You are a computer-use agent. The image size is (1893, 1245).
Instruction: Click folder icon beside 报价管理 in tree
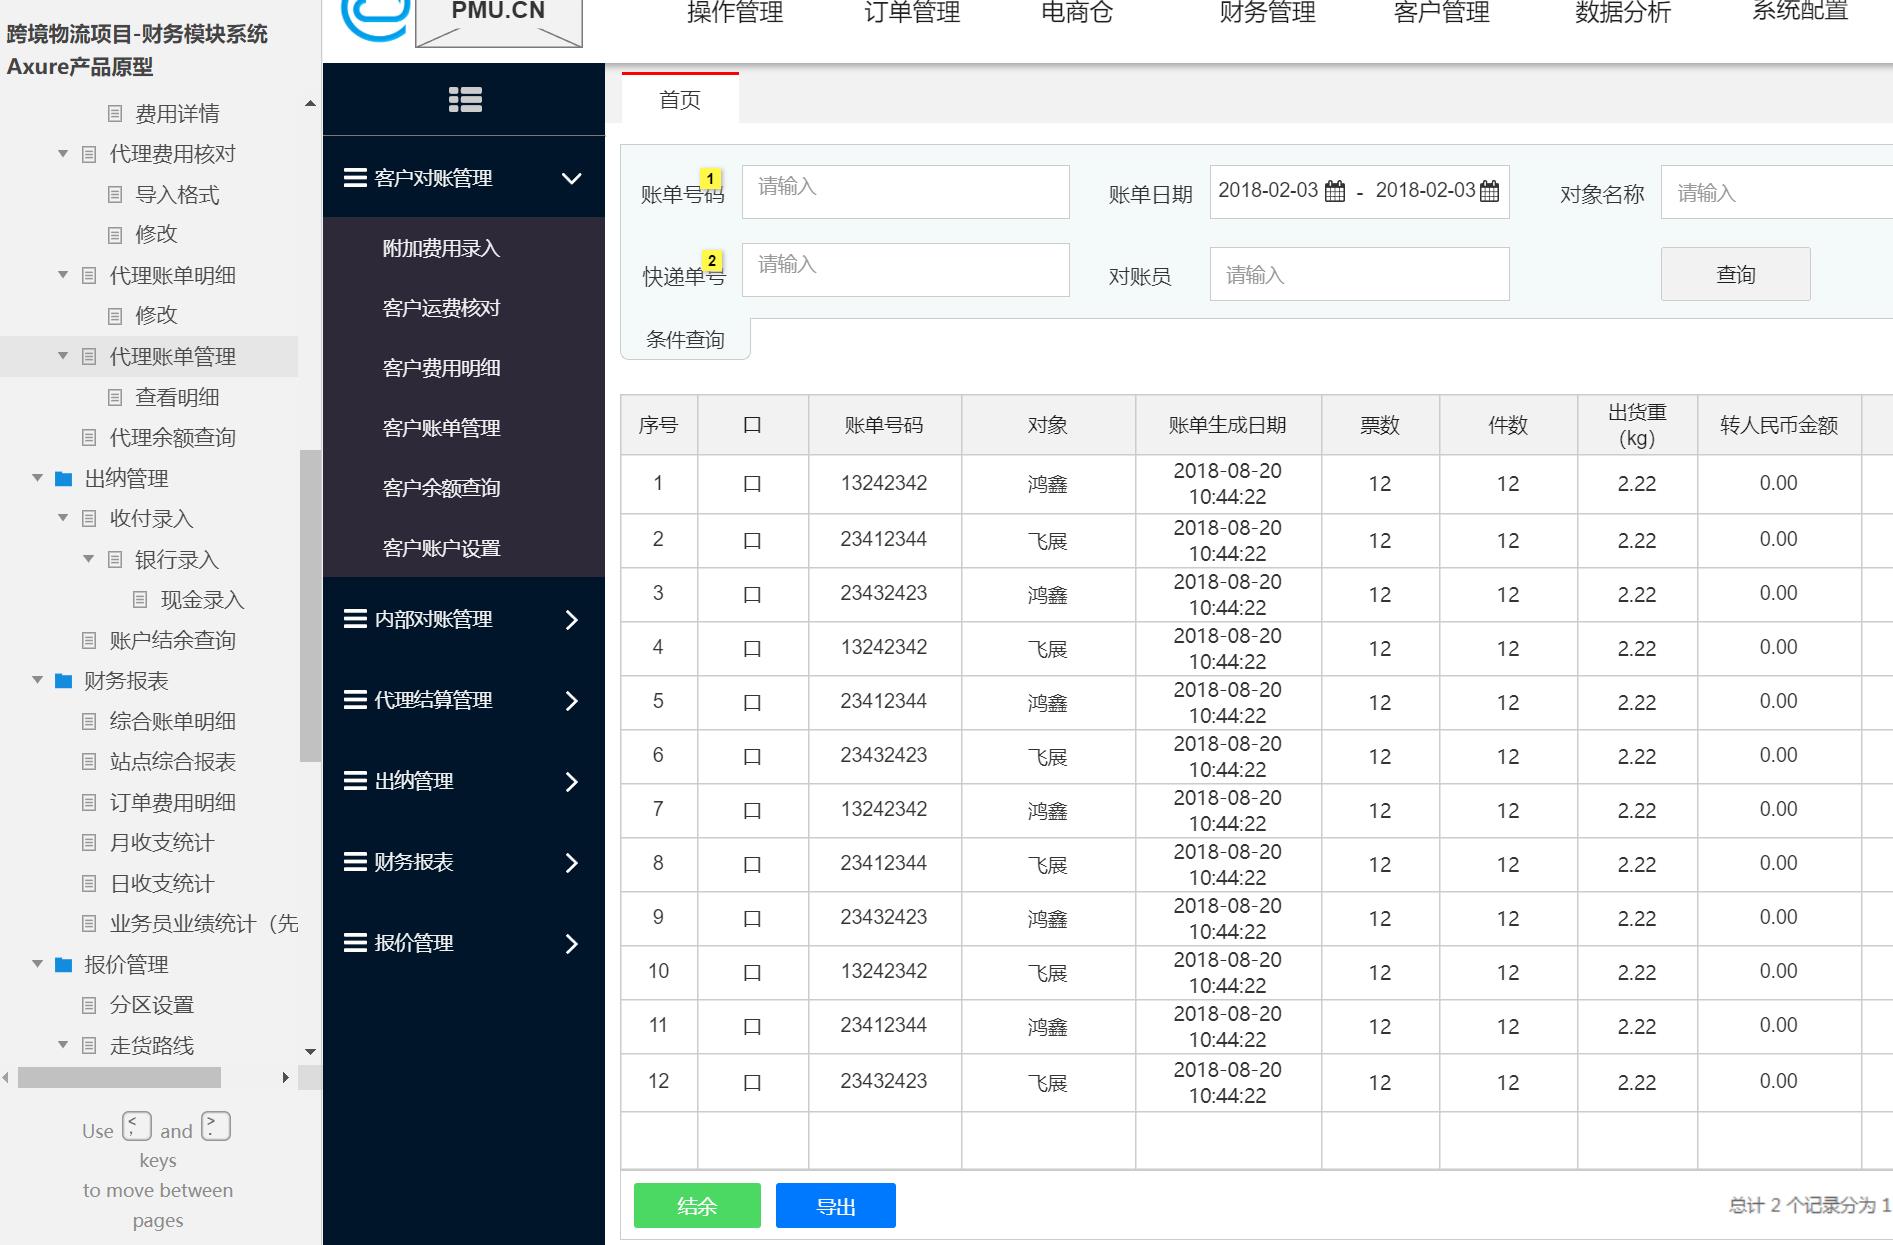click(63, 965)
